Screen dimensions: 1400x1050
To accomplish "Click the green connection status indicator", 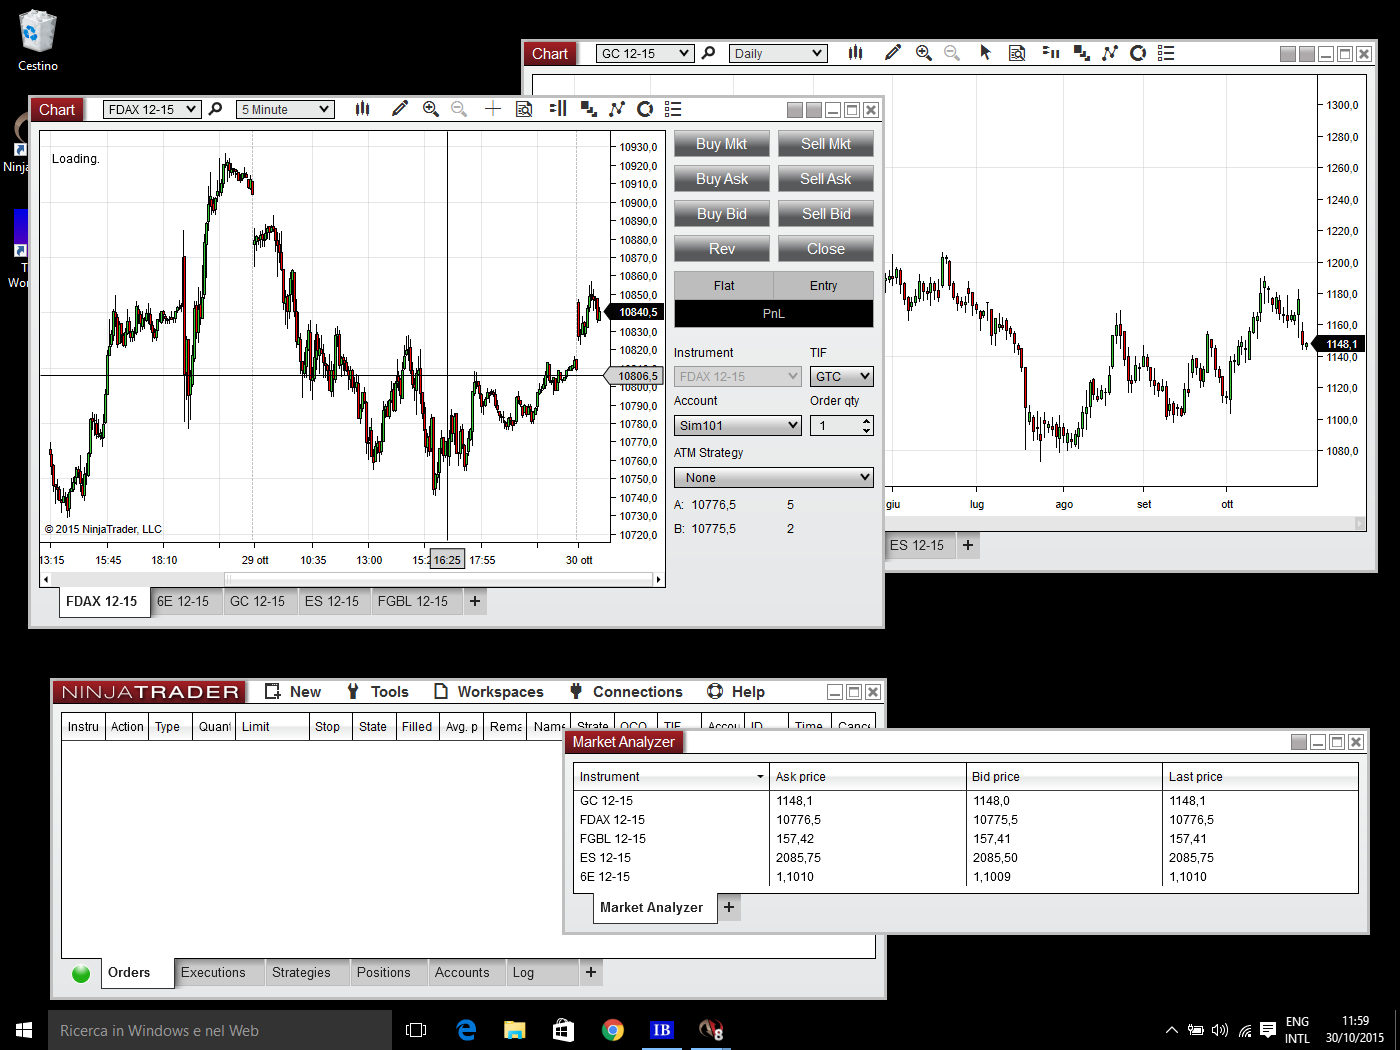I will coord(81,973).
